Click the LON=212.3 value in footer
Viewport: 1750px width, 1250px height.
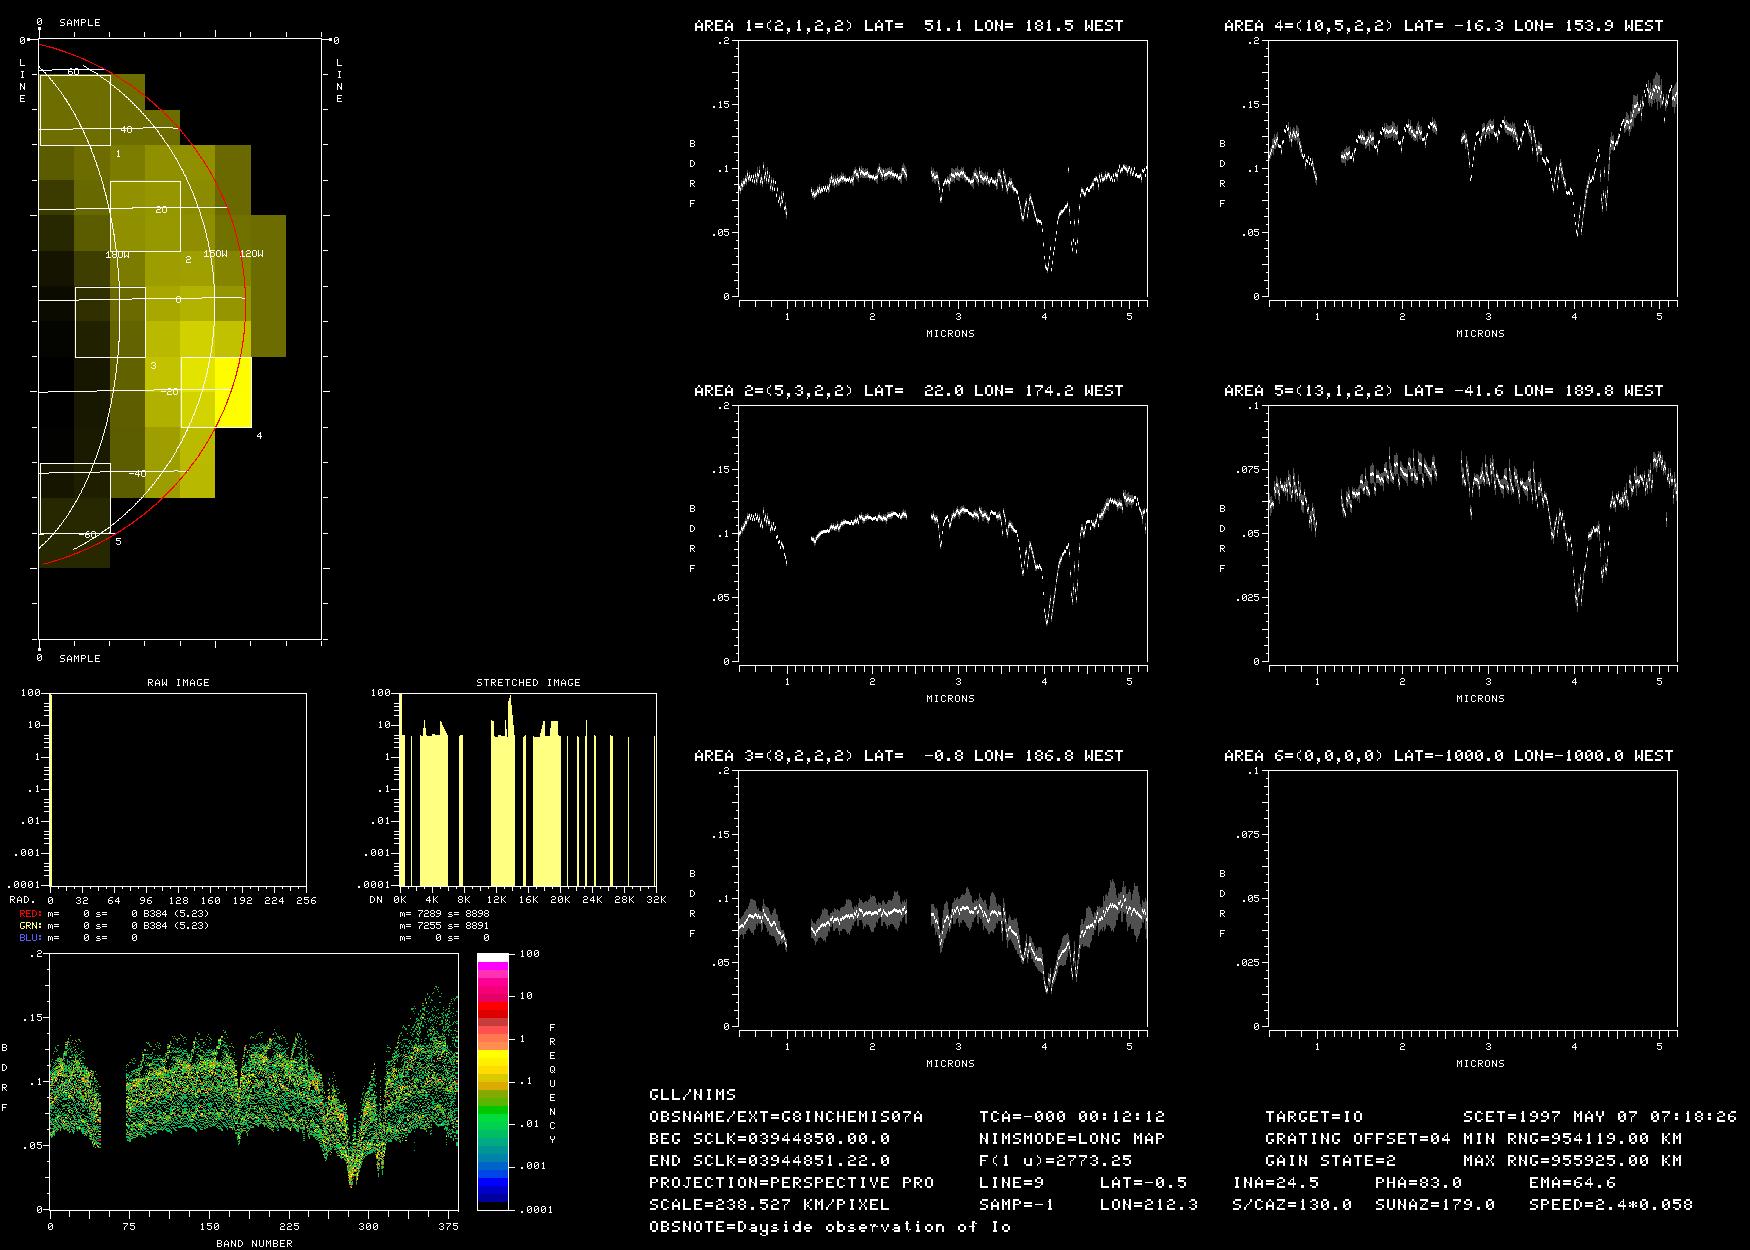click(x=1149, y=1205)
